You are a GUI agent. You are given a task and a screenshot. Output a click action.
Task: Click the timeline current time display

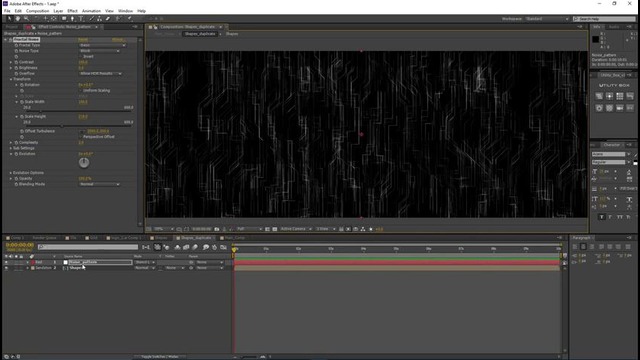pyautogui.click(x=20, y=245)
